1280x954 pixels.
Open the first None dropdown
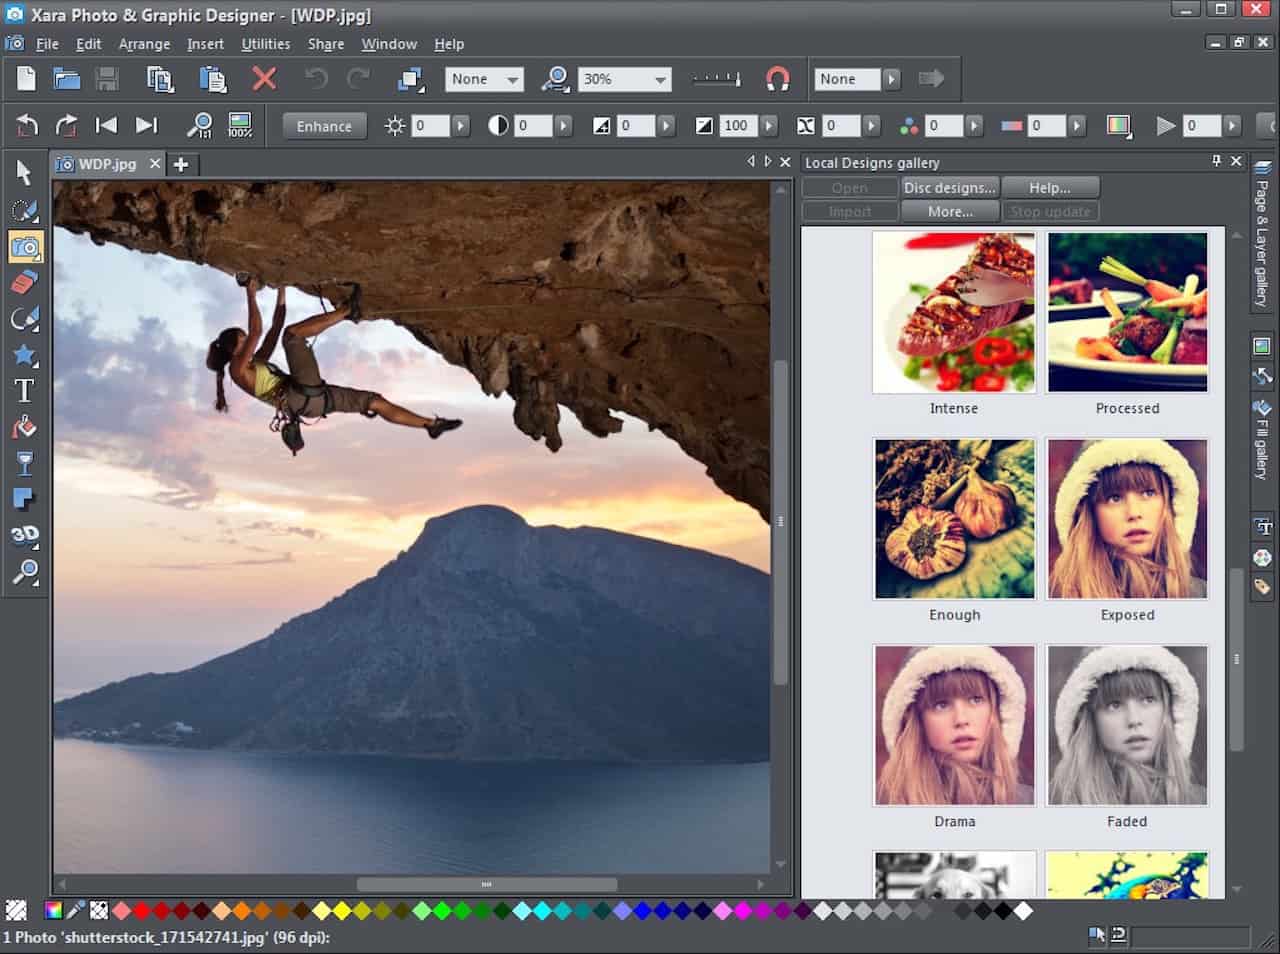coord(512,79)
